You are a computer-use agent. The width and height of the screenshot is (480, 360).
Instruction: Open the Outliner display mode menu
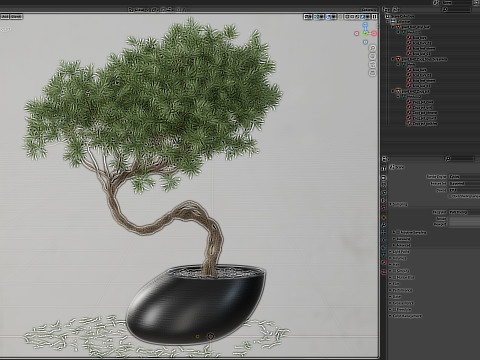coord(396,10)
